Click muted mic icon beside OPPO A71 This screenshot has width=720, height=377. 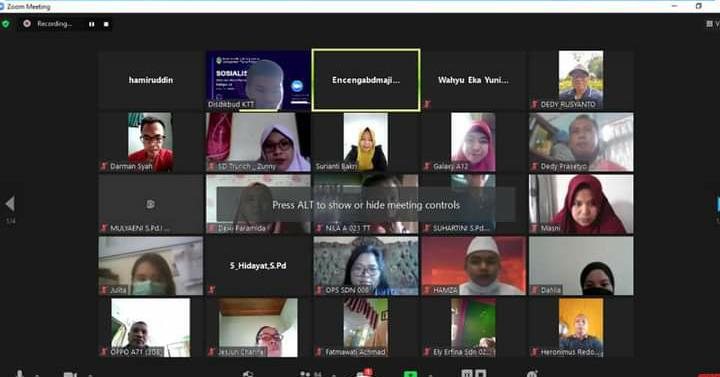click(x=104, y=352)
